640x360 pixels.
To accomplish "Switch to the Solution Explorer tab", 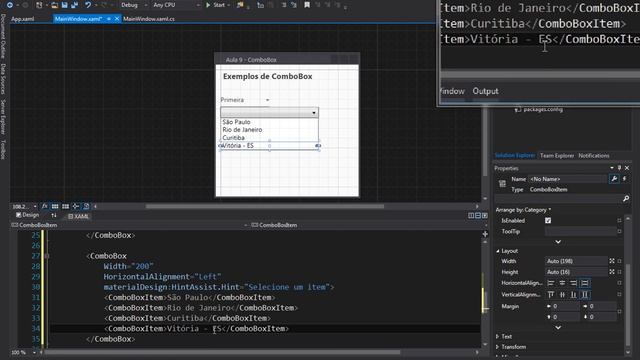I will click(515, 156).
